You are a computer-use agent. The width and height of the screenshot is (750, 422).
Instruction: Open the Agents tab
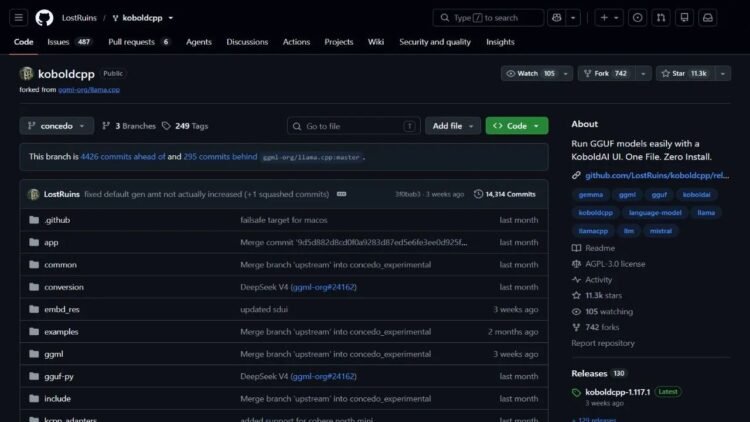tap(199, 42)
